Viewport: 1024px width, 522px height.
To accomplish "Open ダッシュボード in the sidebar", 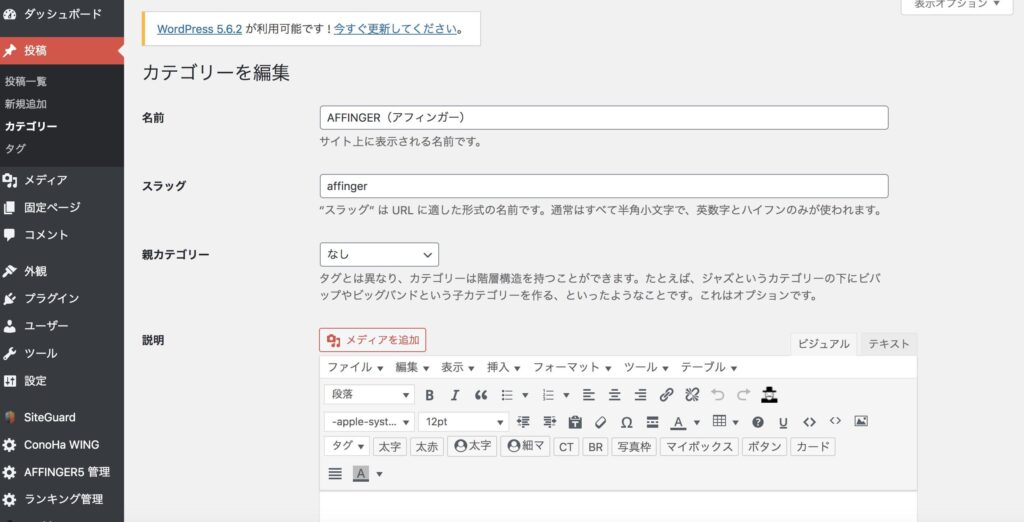I will 62,14.
